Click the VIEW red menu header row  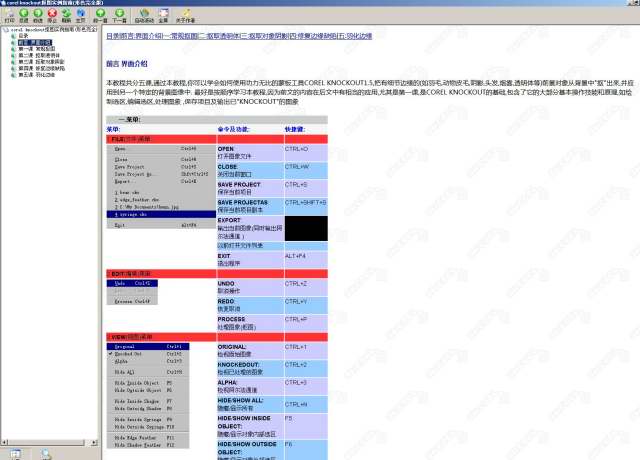[x=217, y=337]
